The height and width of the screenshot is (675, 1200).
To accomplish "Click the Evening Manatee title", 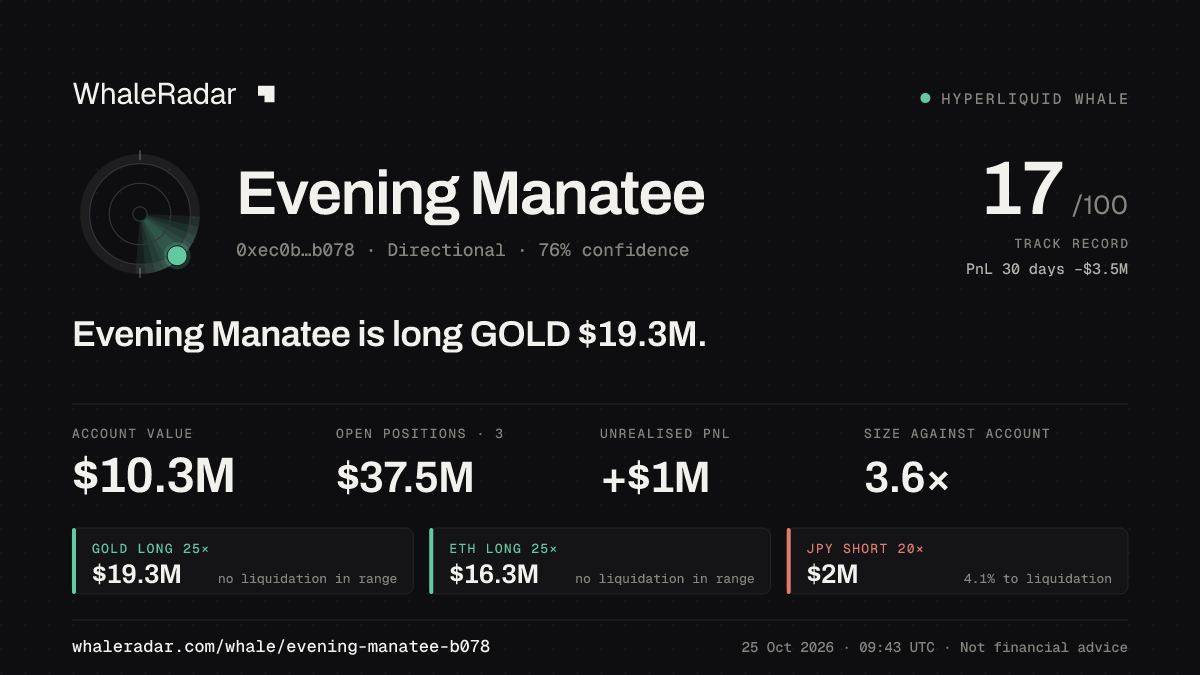I will click(471, 194).
